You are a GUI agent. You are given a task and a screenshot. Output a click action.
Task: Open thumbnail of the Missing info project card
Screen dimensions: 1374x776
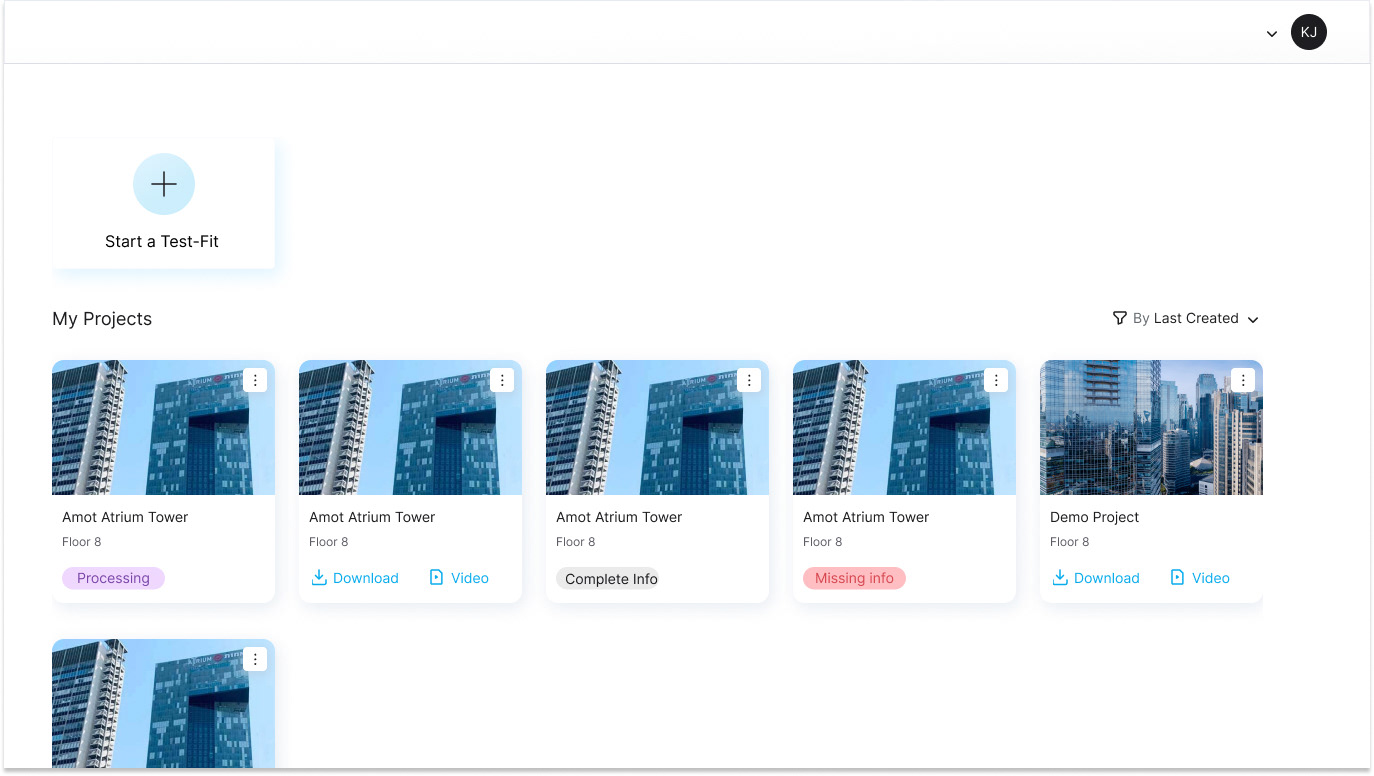click(x=904, y=427)
